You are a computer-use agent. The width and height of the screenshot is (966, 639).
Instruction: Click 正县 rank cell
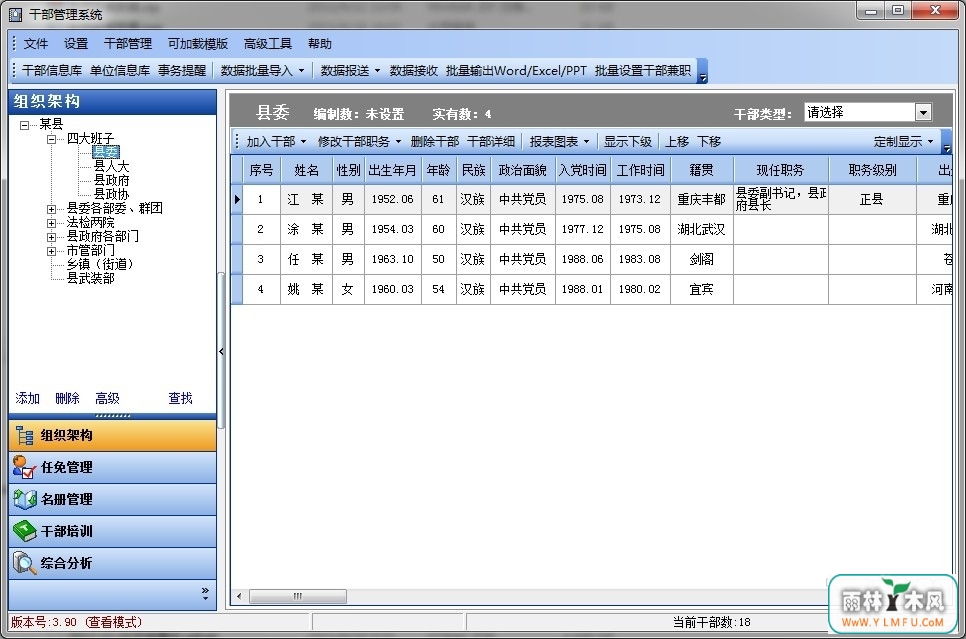(872, 199)
